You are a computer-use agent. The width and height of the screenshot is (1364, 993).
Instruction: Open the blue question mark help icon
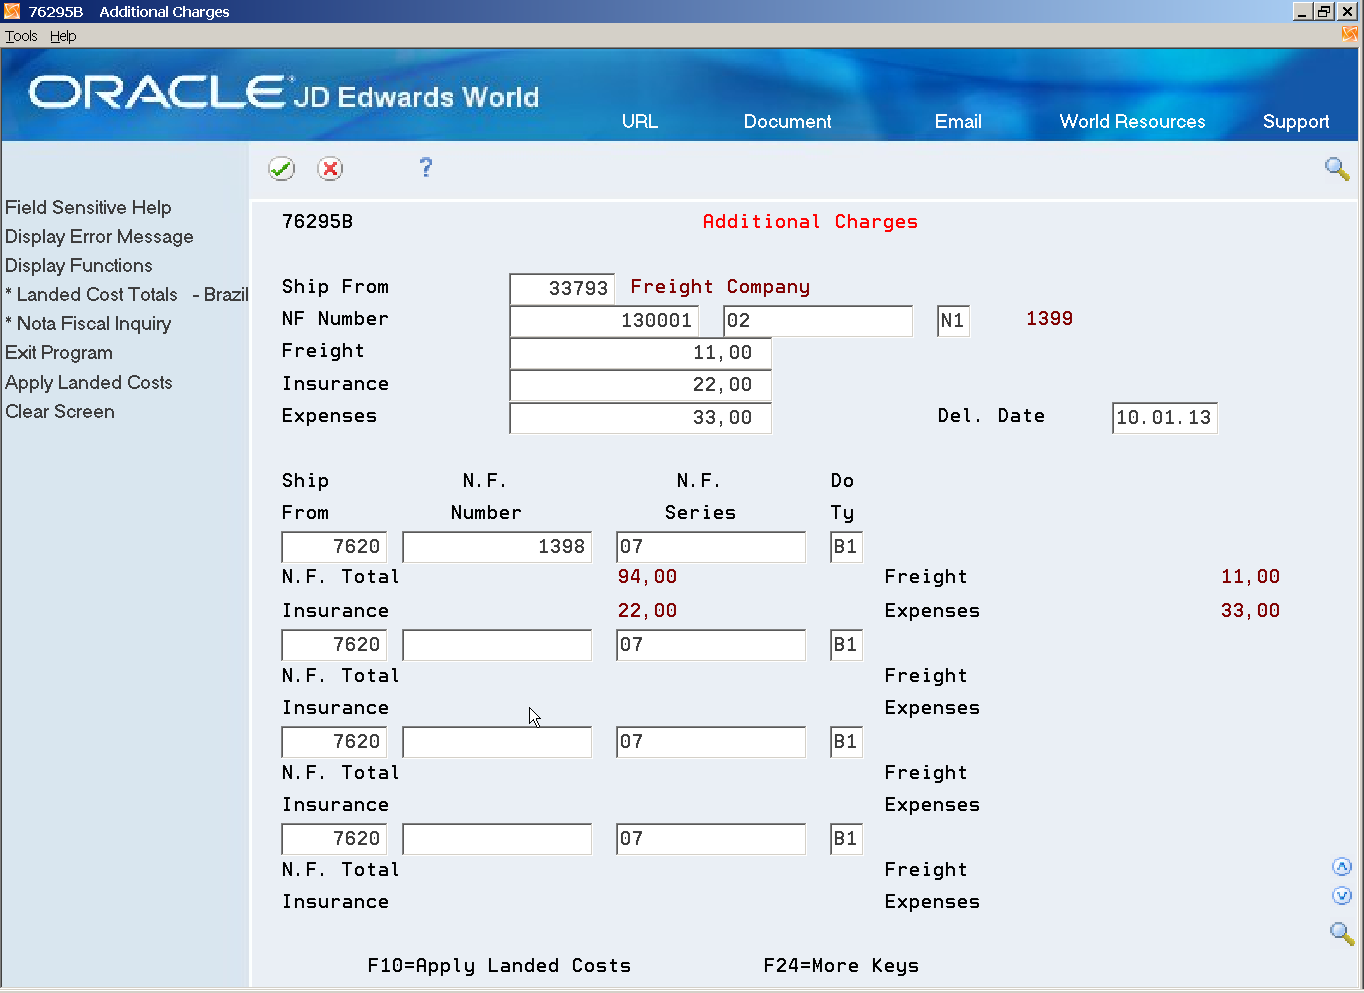[426, 167]
